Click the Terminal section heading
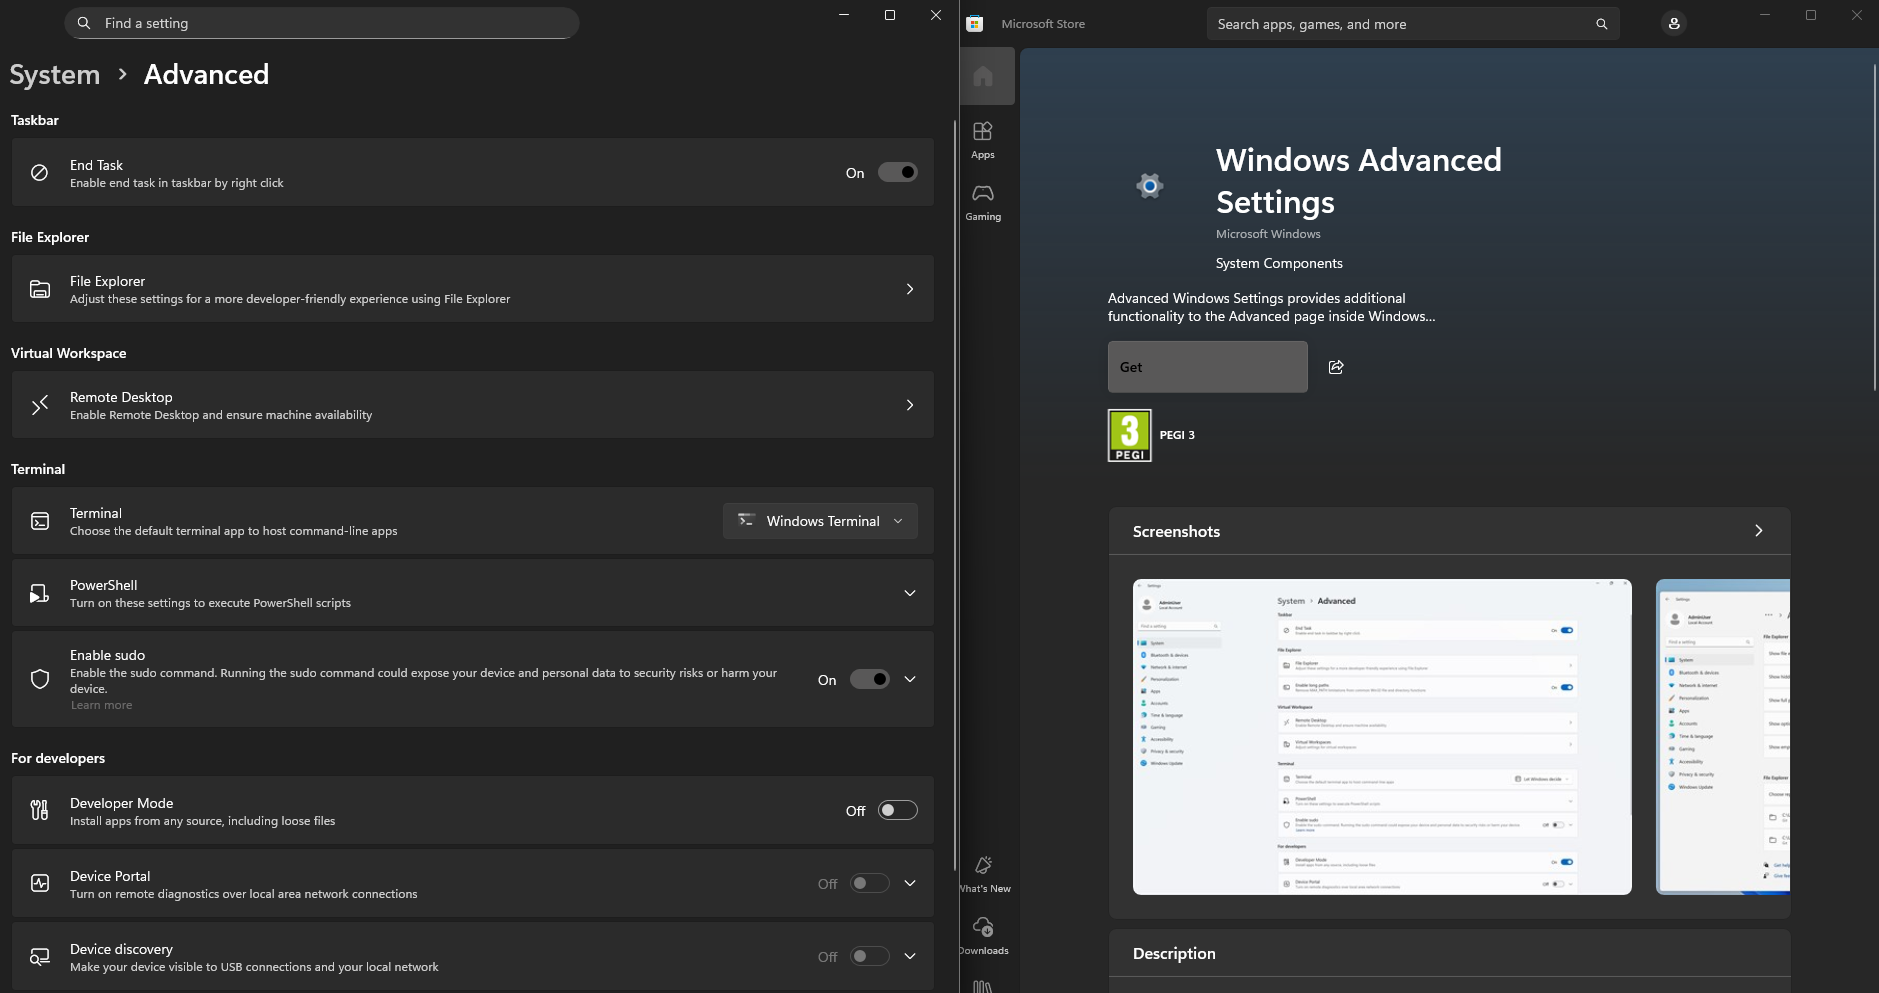Image resolution: width=1879 pixels, height=993 pixels. click(x=38, y=469)
